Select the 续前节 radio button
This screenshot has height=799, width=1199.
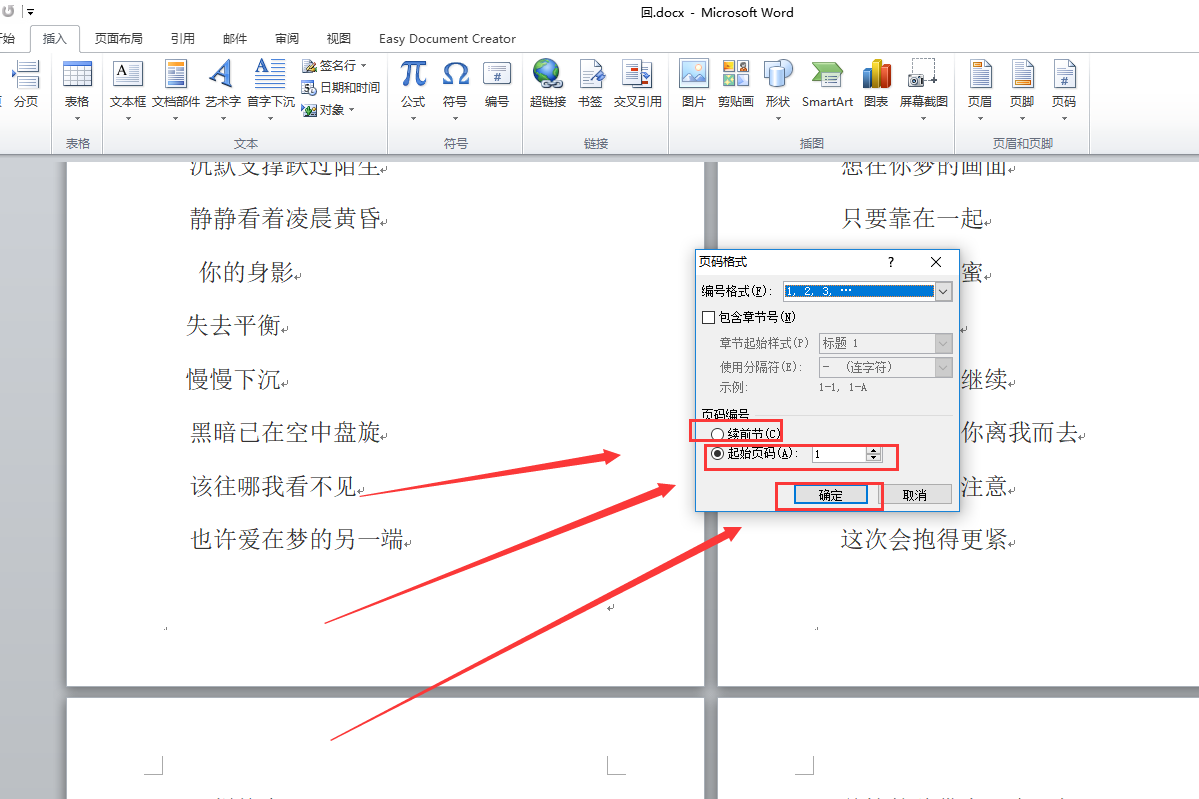[x=716, y=431]
